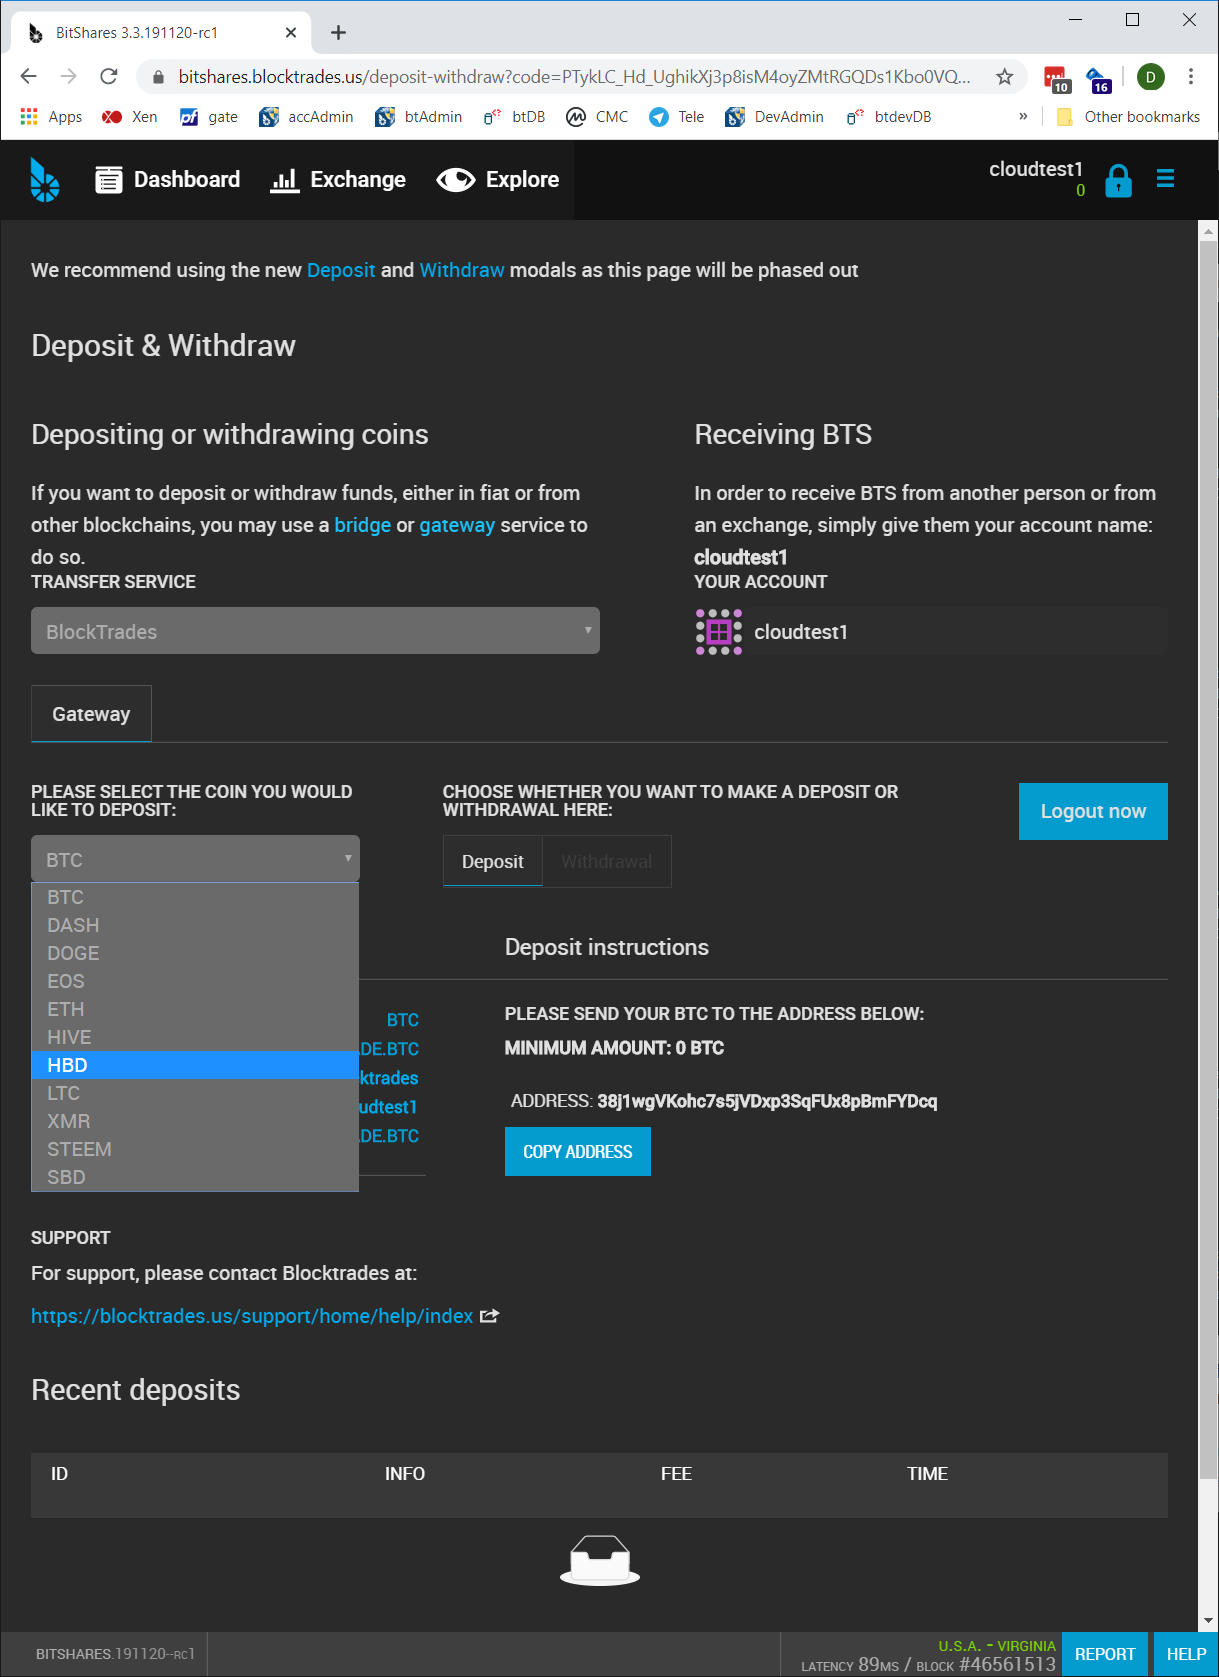The width and height of the screenshot is (1219, 1677).
Task: Close the BitShares browser tab
Action: pyautogui.click(x=291, y=32)
